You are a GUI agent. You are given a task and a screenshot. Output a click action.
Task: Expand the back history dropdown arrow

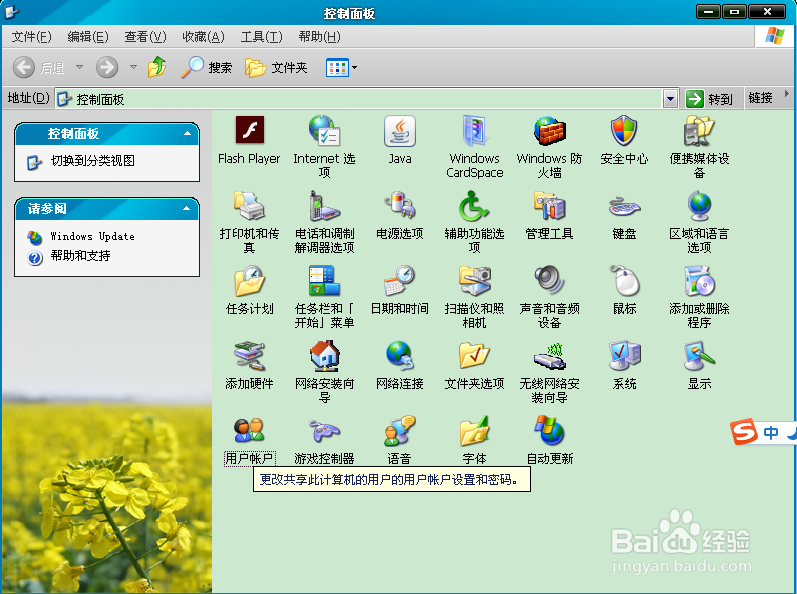pos(79,67)
